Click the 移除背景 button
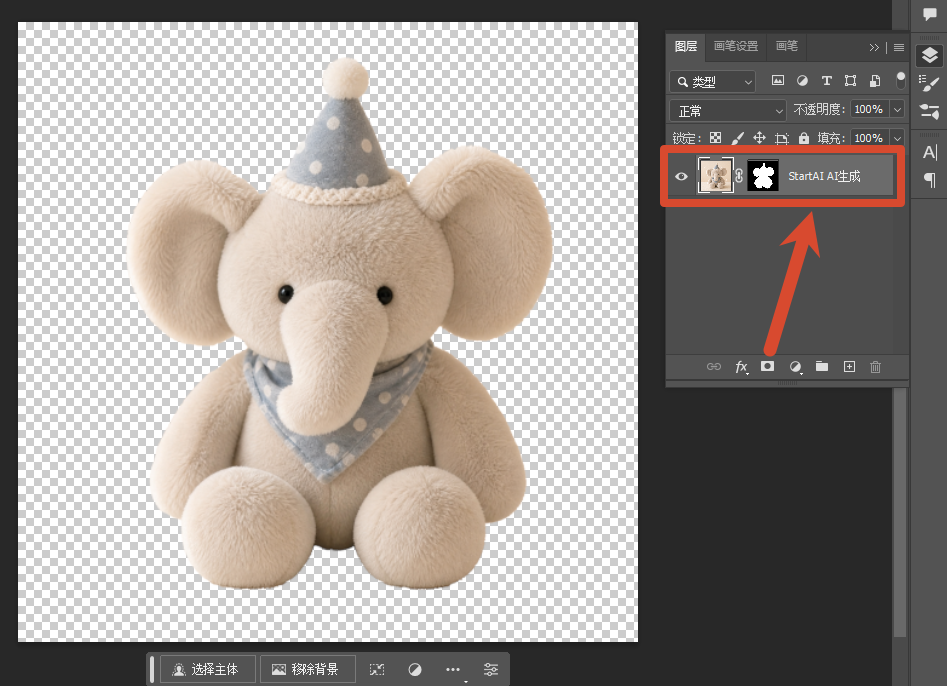 [308, 669]
